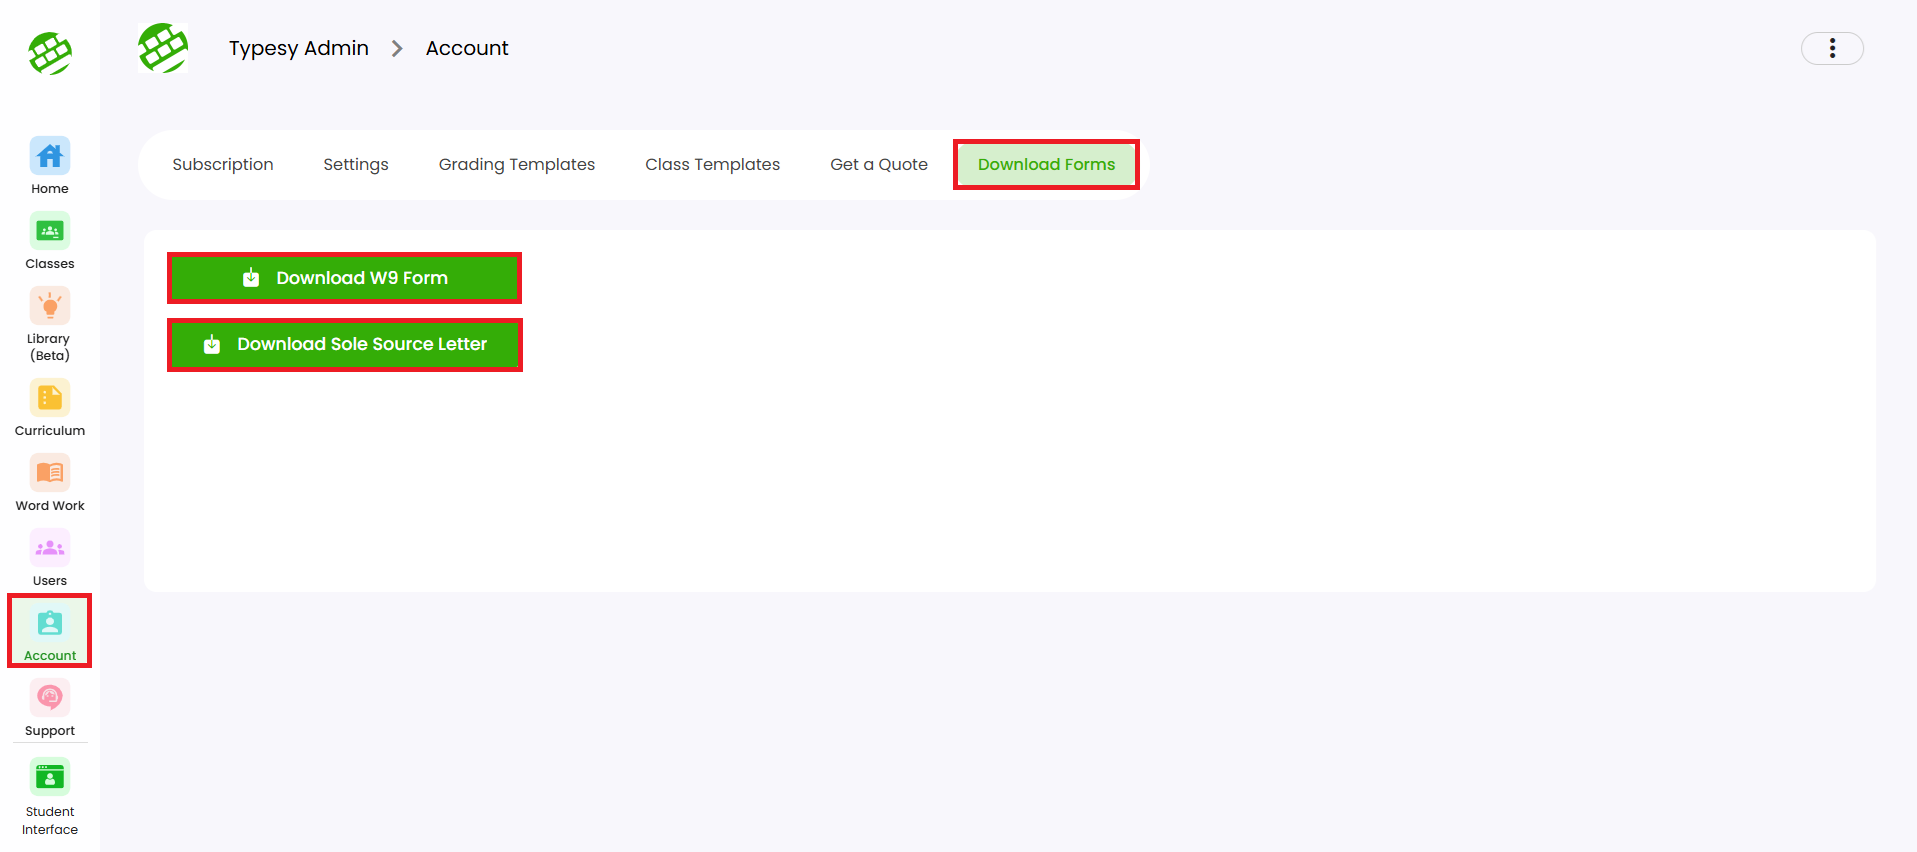Select the Curriculum sidebar icon
Image resolution: width=1917 pixels, height=852 pixels.
tap(50, 398)
